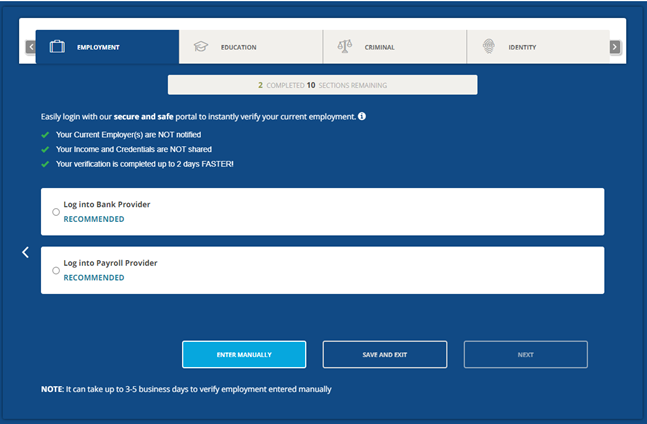
Task: Click the Log into Bank Provider card
Action: click(322, 212)
